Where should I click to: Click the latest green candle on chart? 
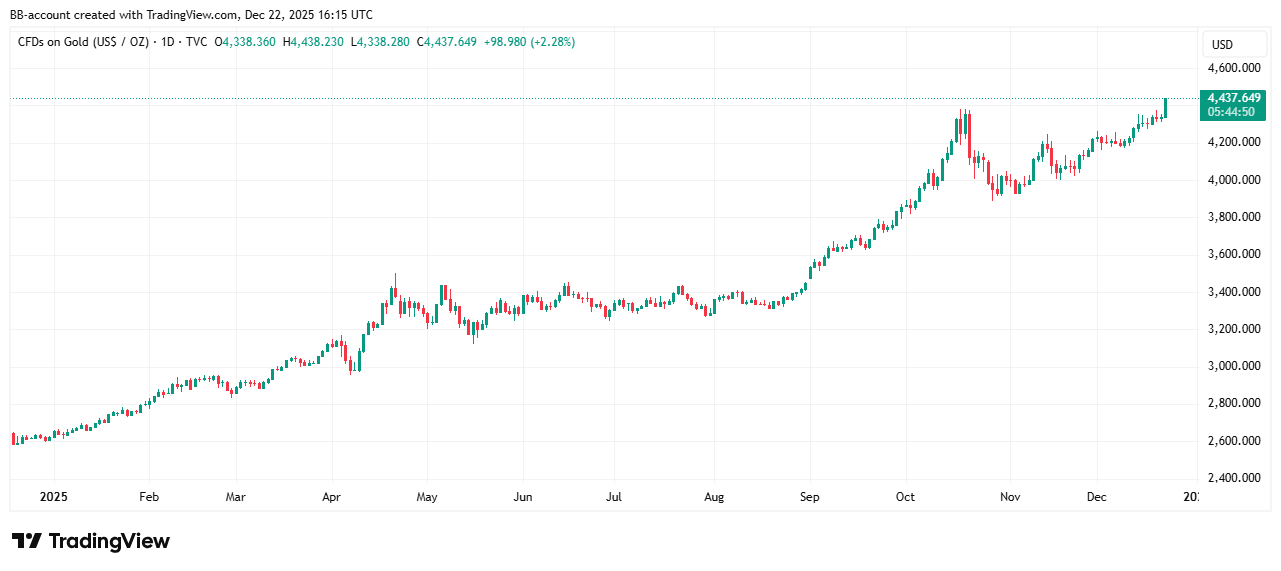pyautogui.click(x=1166, y=107)
